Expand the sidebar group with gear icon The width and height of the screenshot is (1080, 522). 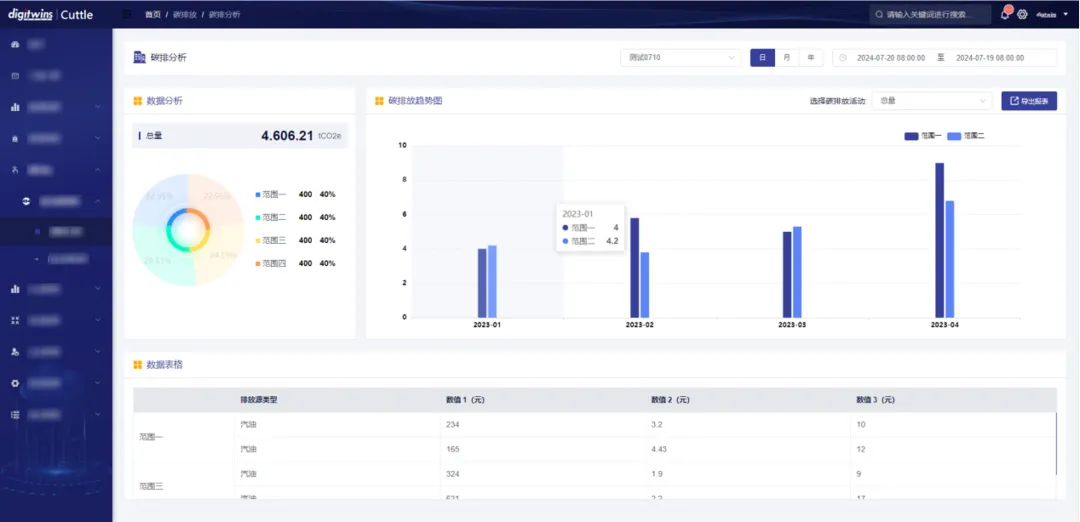98,383
